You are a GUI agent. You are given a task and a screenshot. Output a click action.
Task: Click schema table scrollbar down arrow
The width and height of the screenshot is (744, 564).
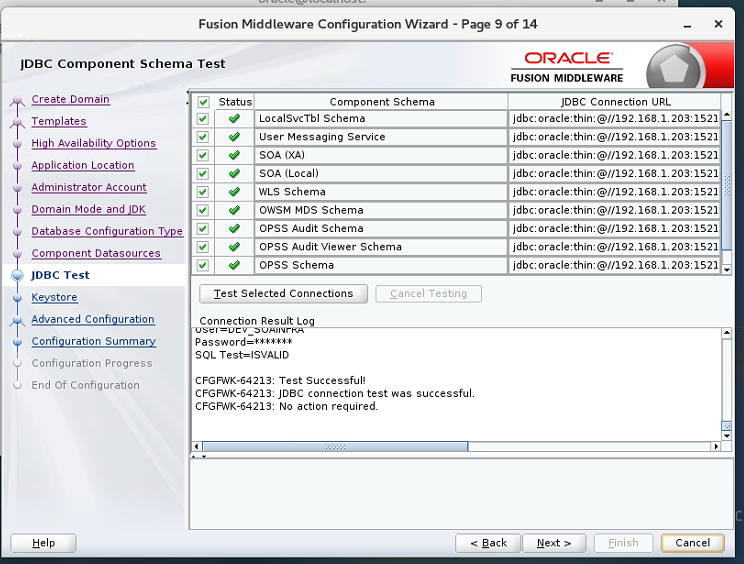click(x=726, y=269)
